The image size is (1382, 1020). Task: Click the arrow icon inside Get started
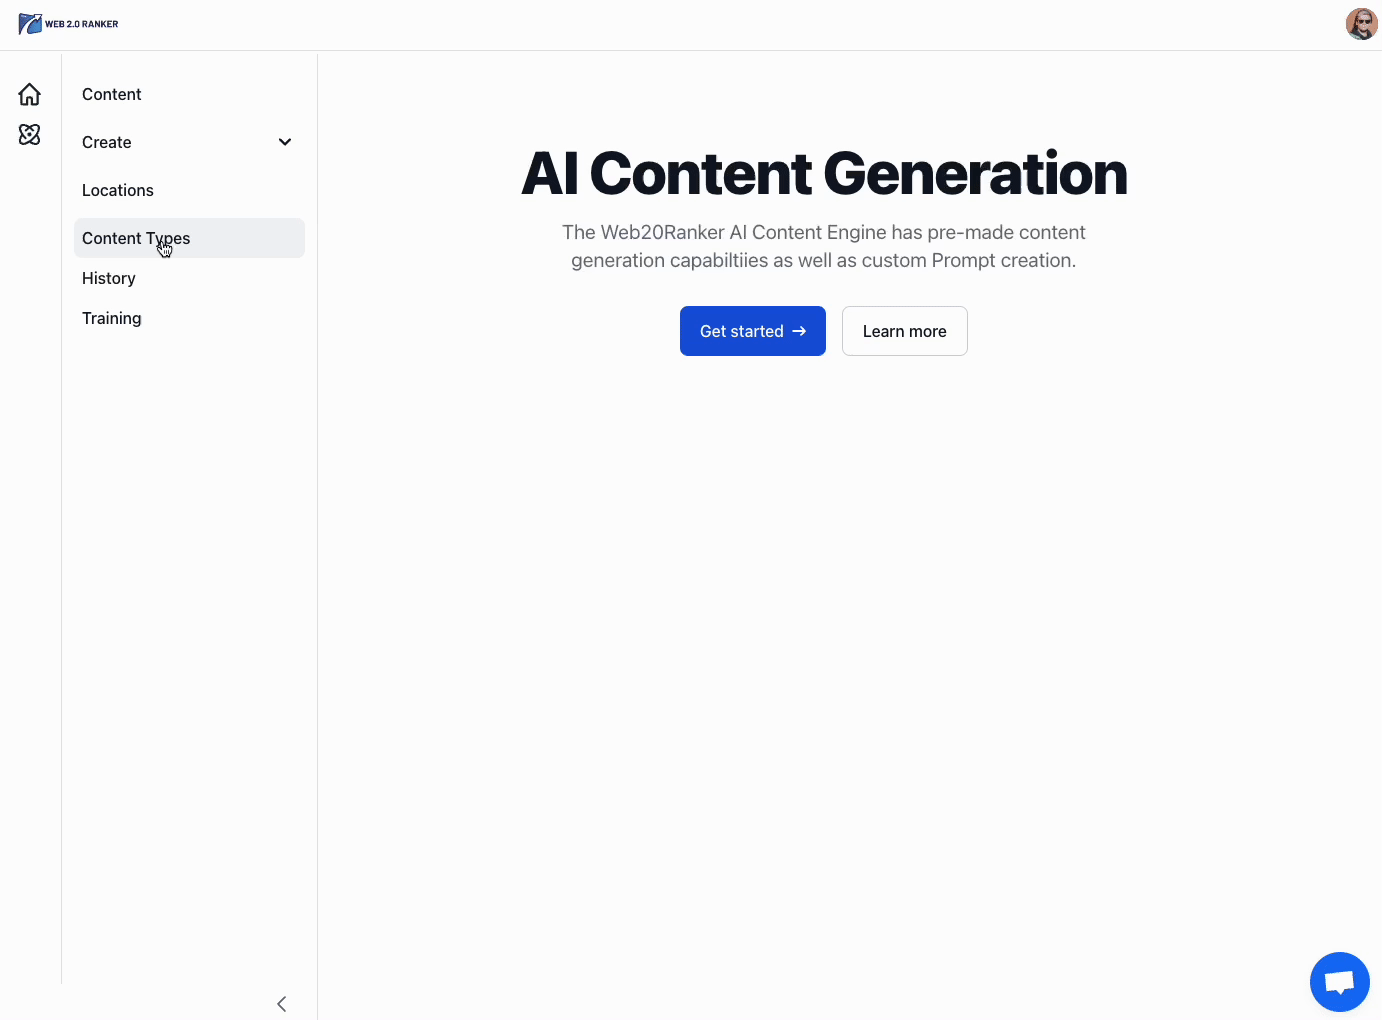[x=799, y=331]
